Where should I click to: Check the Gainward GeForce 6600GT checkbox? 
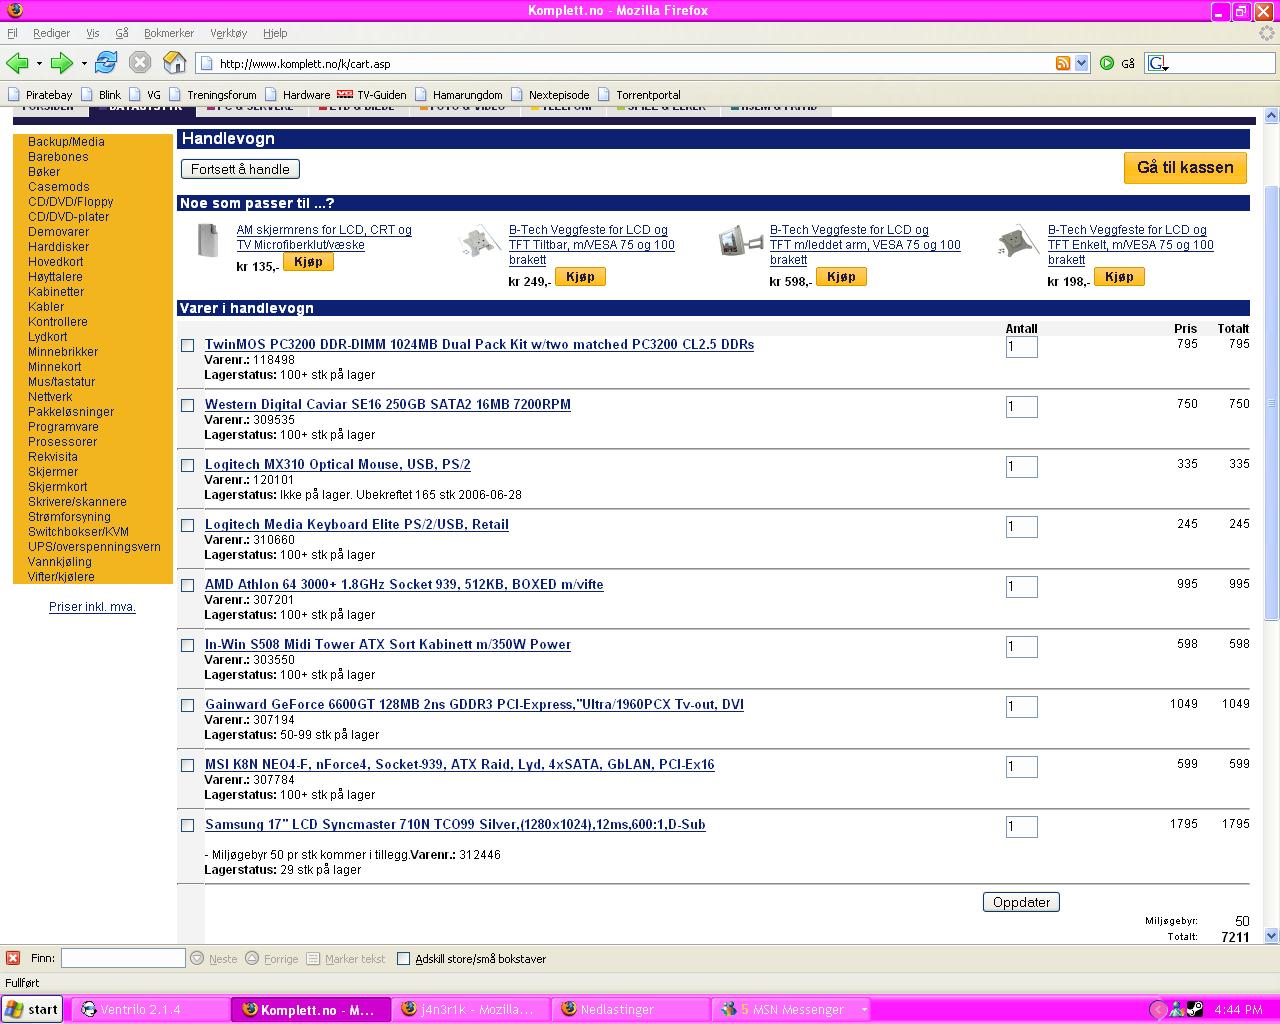pyautogui.click(x=187, y=705)
